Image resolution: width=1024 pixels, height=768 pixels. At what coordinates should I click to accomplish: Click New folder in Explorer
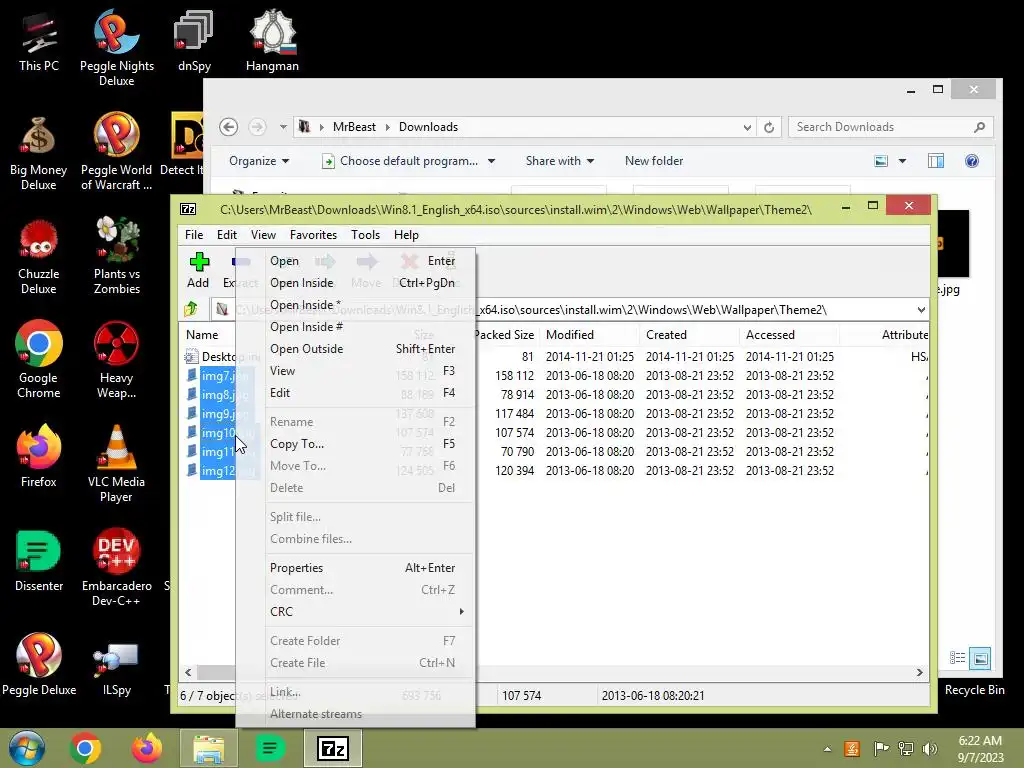tap(654, 161)
